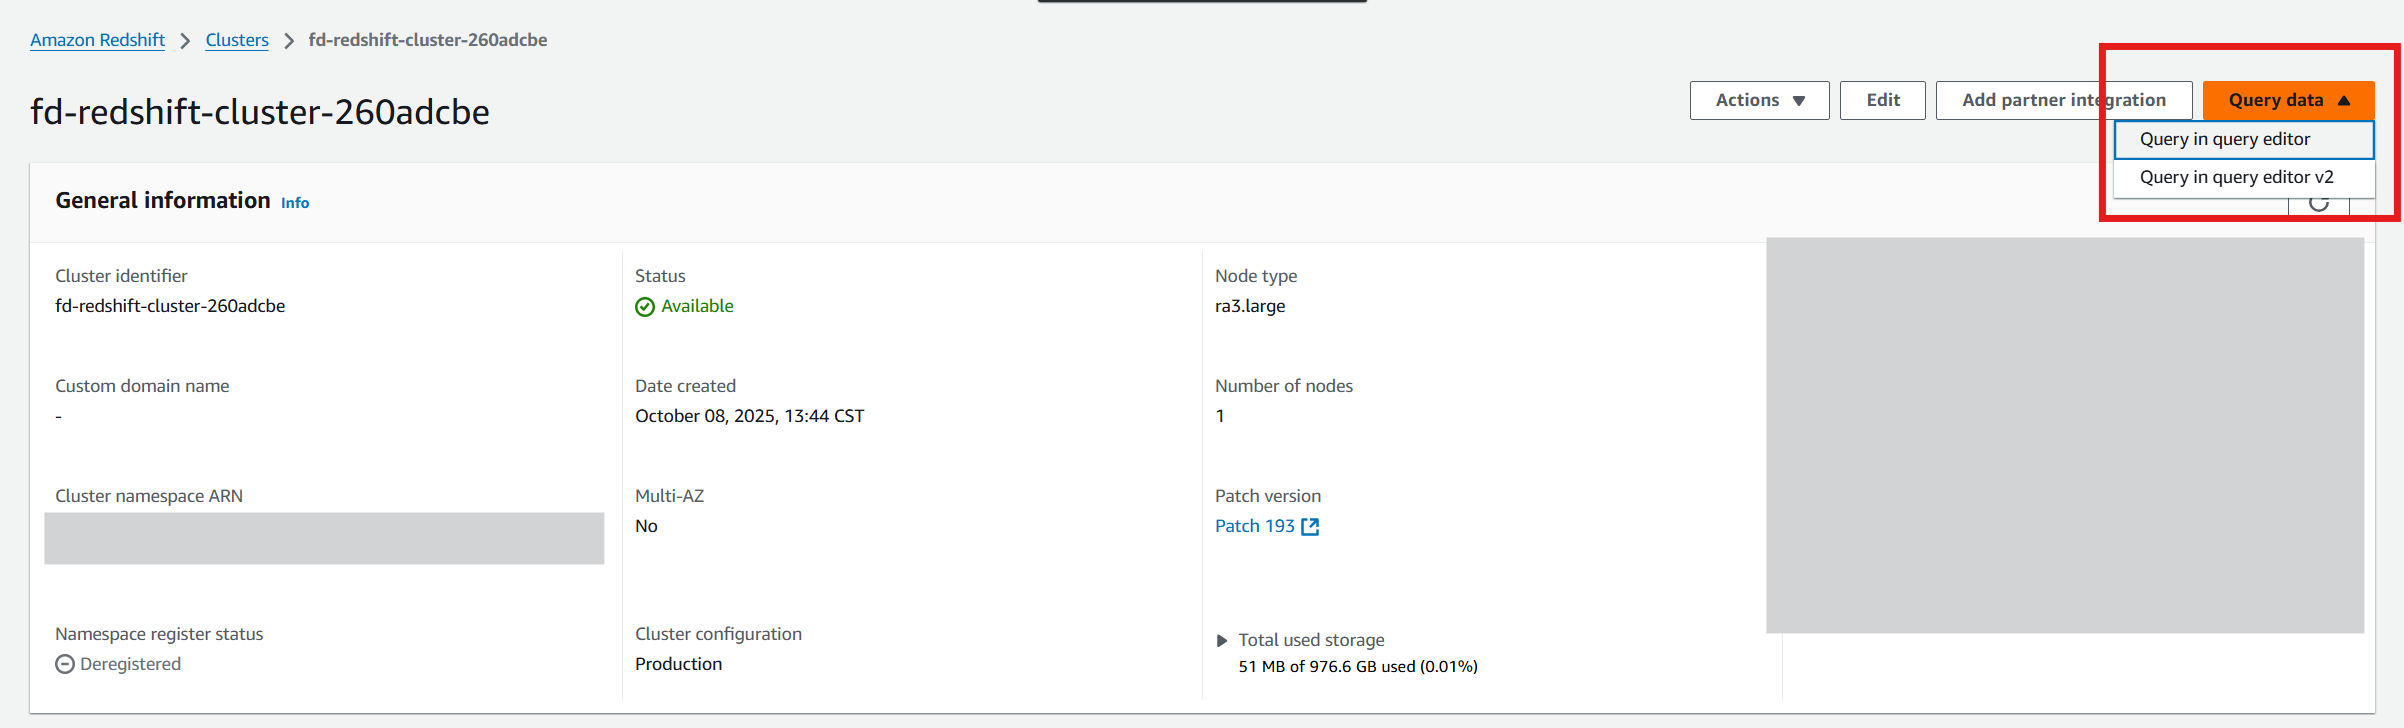Go to Amazon Redshift breadcrumb link

[x=97, y=40]
